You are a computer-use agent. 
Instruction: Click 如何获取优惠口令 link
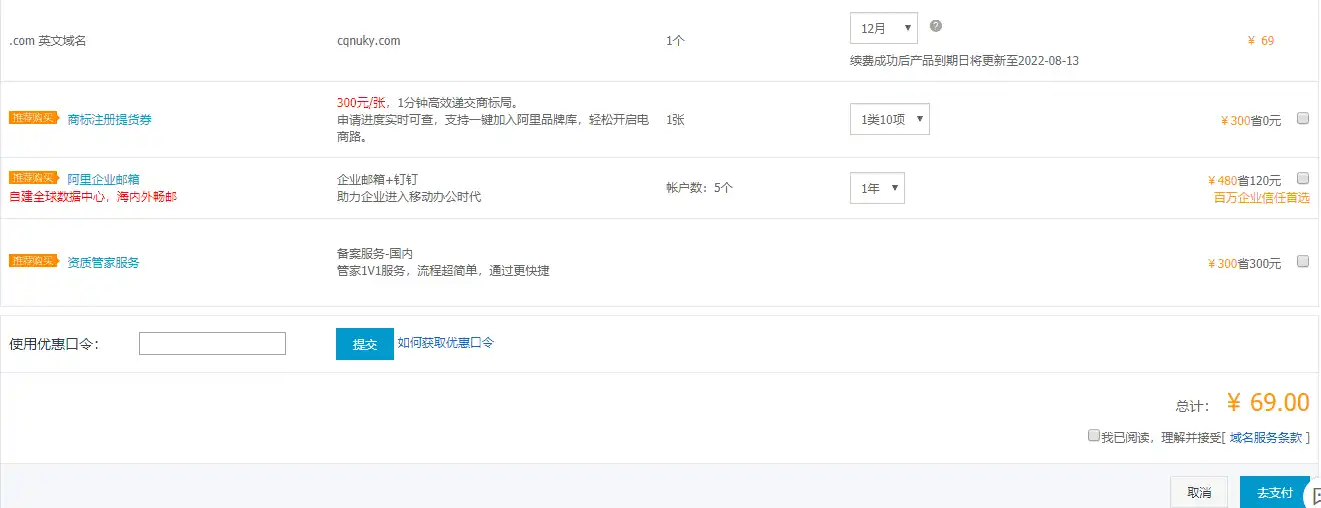[x=446, y=343]
